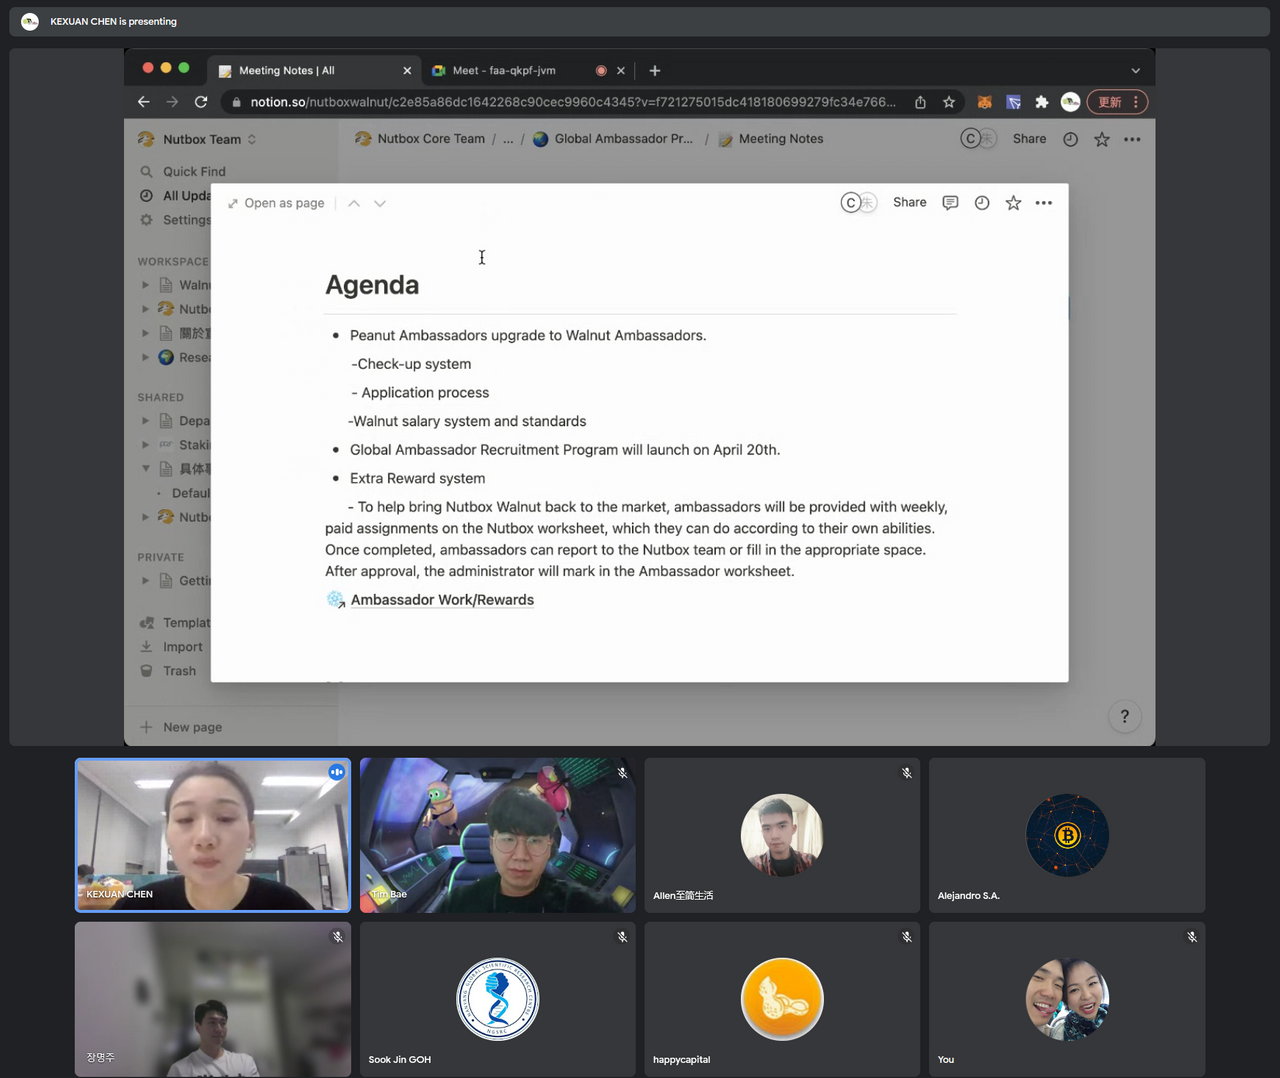Favorite page with top bar star
1280x1078 pixels.
[x=1101, y=139]
